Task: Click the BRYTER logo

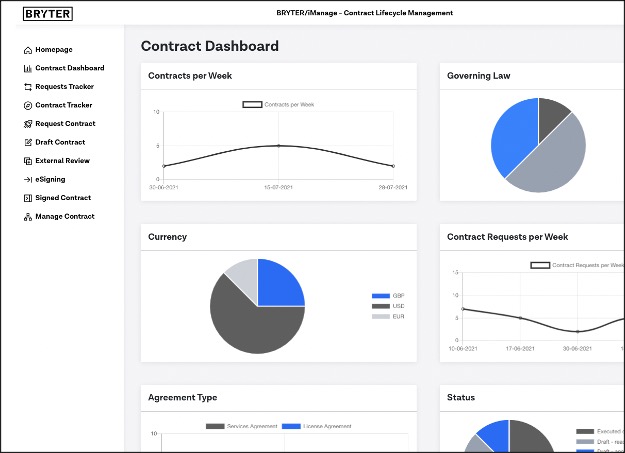Action: coord(48,14)
